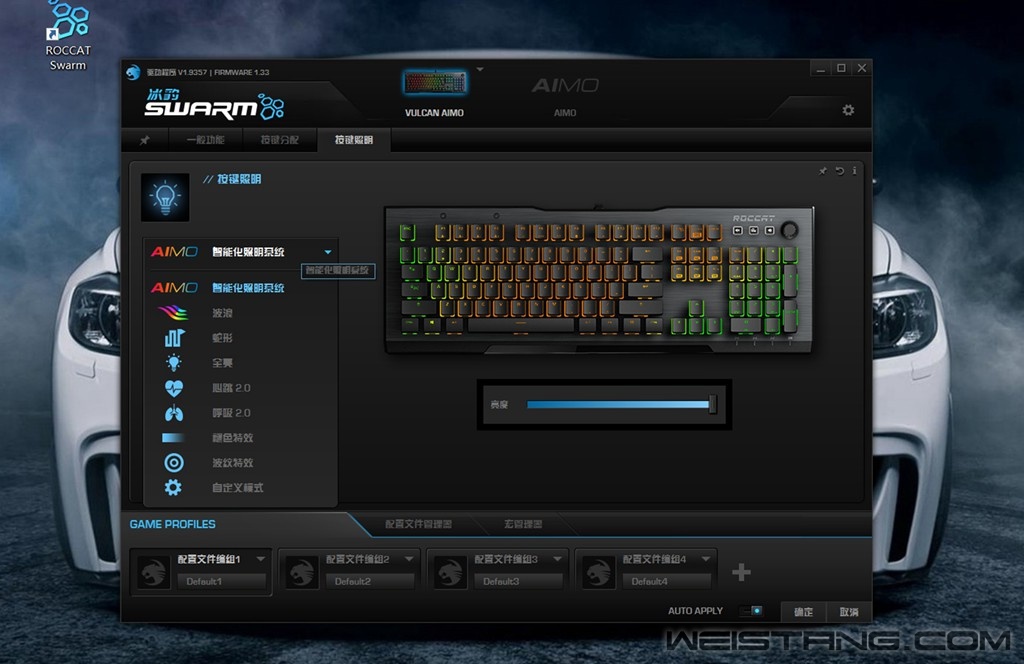
Task: Add a new profile slot with plus
Action: (741, 572)
